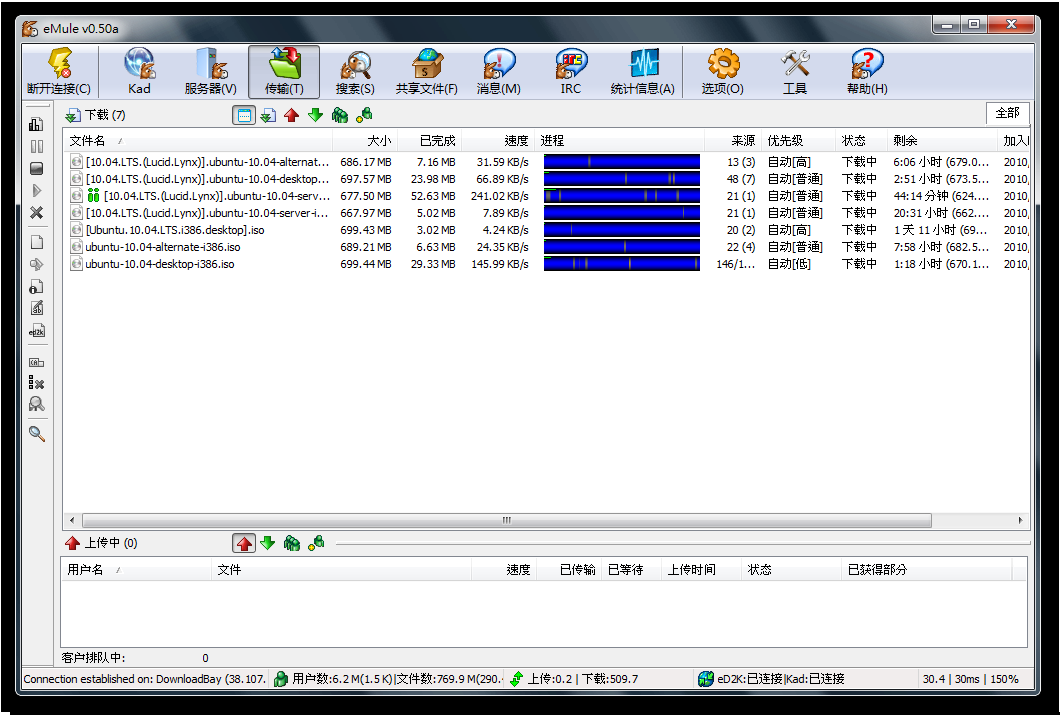
Task: Click the right arrow of horizontal scrollbar
Action: pos(1020,520)
